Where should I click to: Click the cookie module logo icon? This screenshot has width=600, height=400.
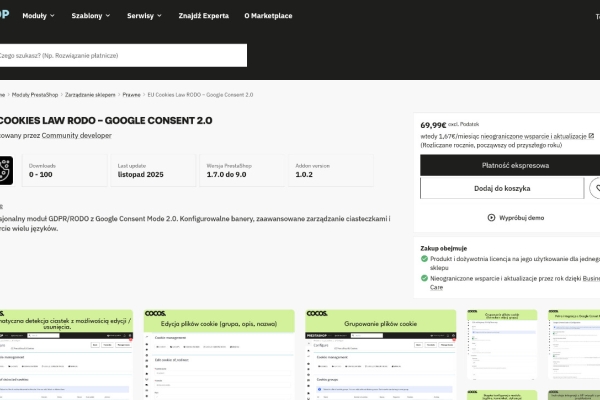pos(6,170)
